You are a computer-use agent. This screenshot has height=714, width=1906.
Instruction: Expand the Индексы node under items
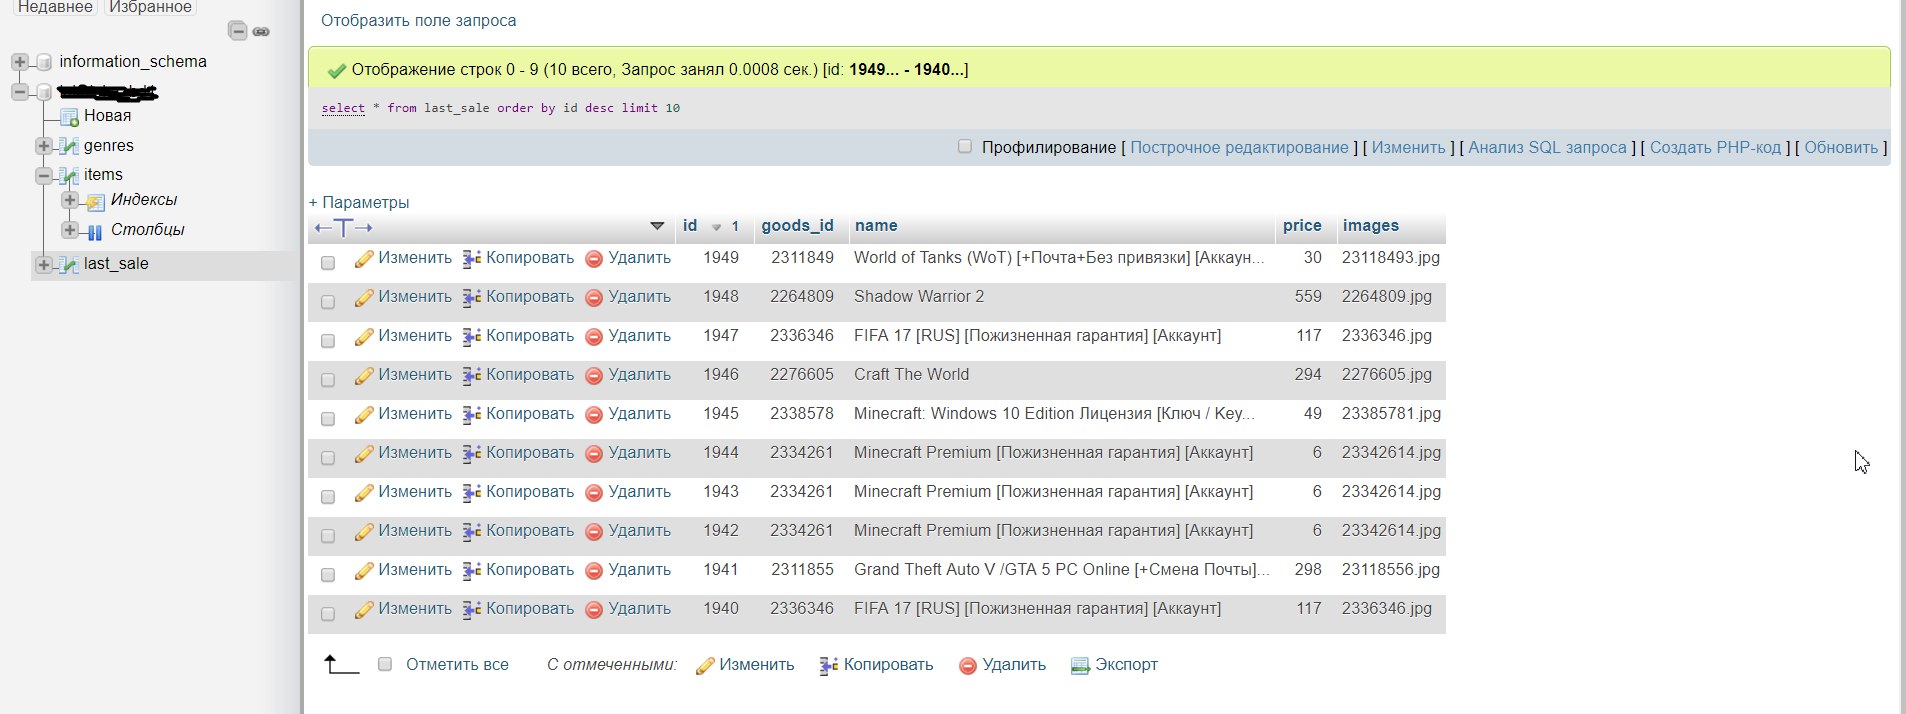69,200
